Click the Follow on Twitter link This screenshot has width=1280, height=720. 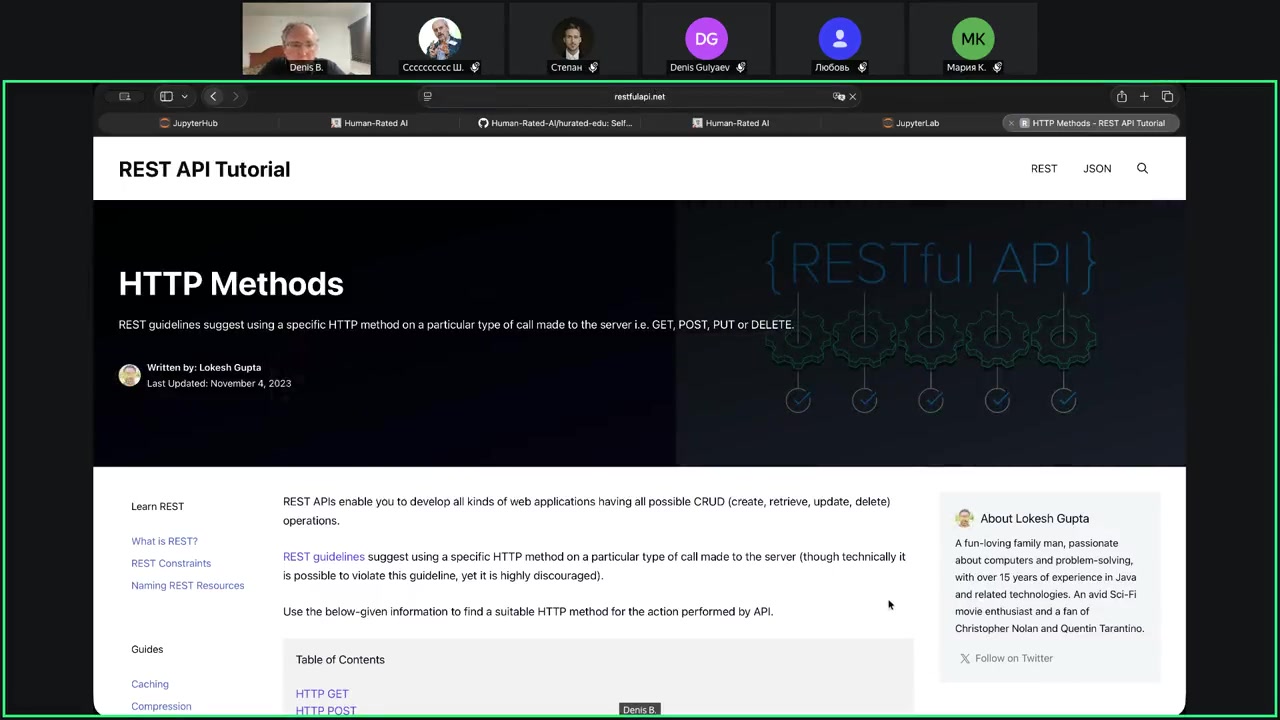1013,658
